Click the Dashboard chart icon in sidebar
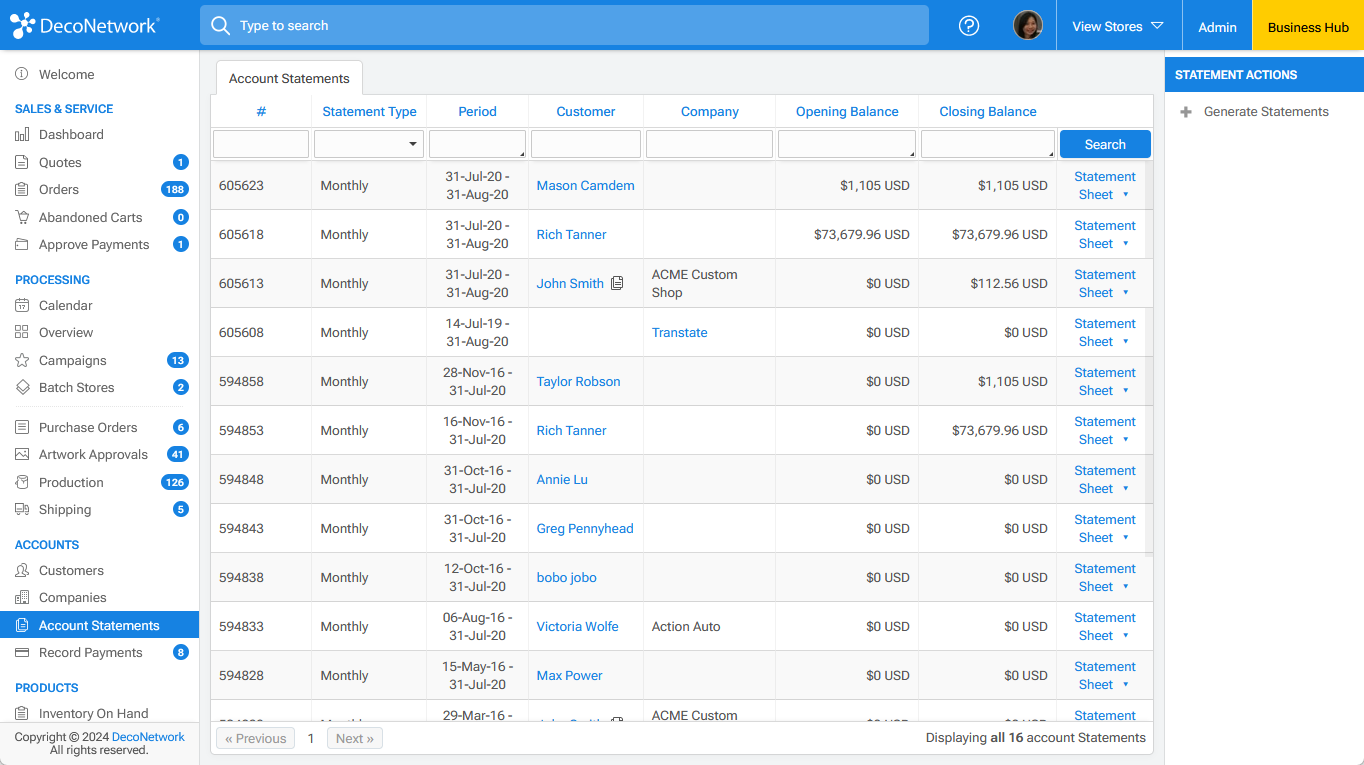This screenshot has height=765, width=1364. (x=22, y=135)
